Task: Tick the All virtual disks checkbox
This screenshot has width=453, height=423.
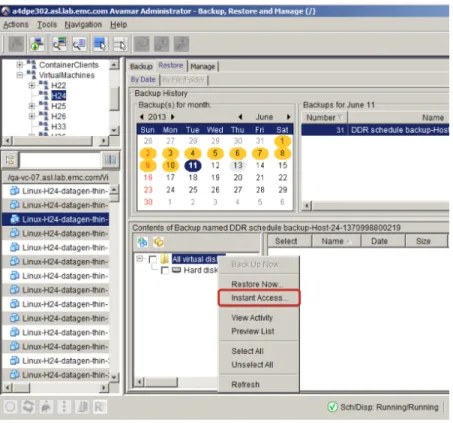Action: 153,259
